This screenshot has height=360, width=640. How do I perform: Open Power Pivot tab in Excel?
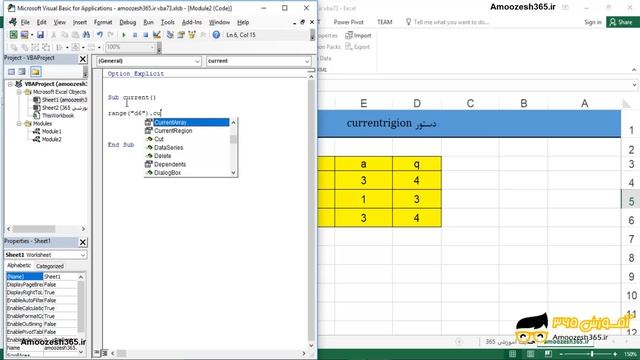pyautogui.click(x=349, y=22)
